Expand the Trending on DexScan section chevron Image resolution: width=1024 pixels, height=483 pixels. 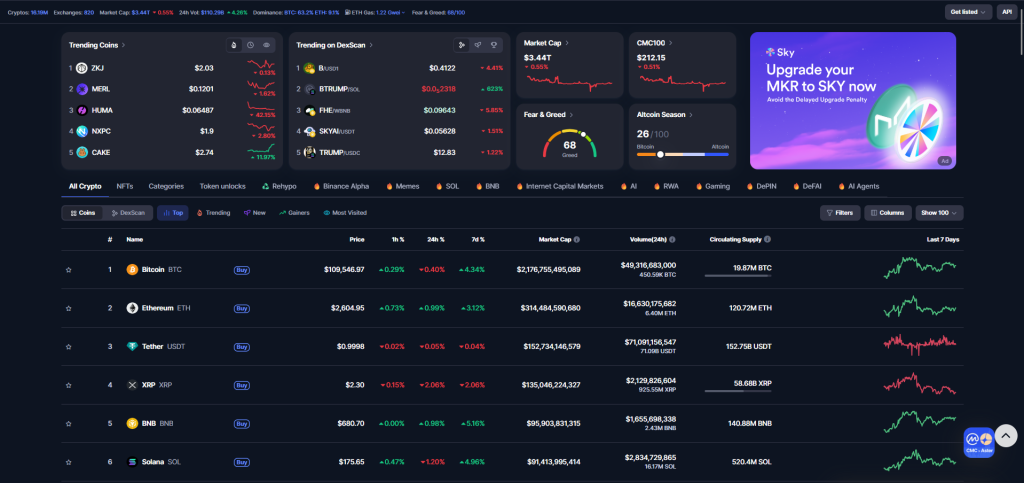[371, 45]
